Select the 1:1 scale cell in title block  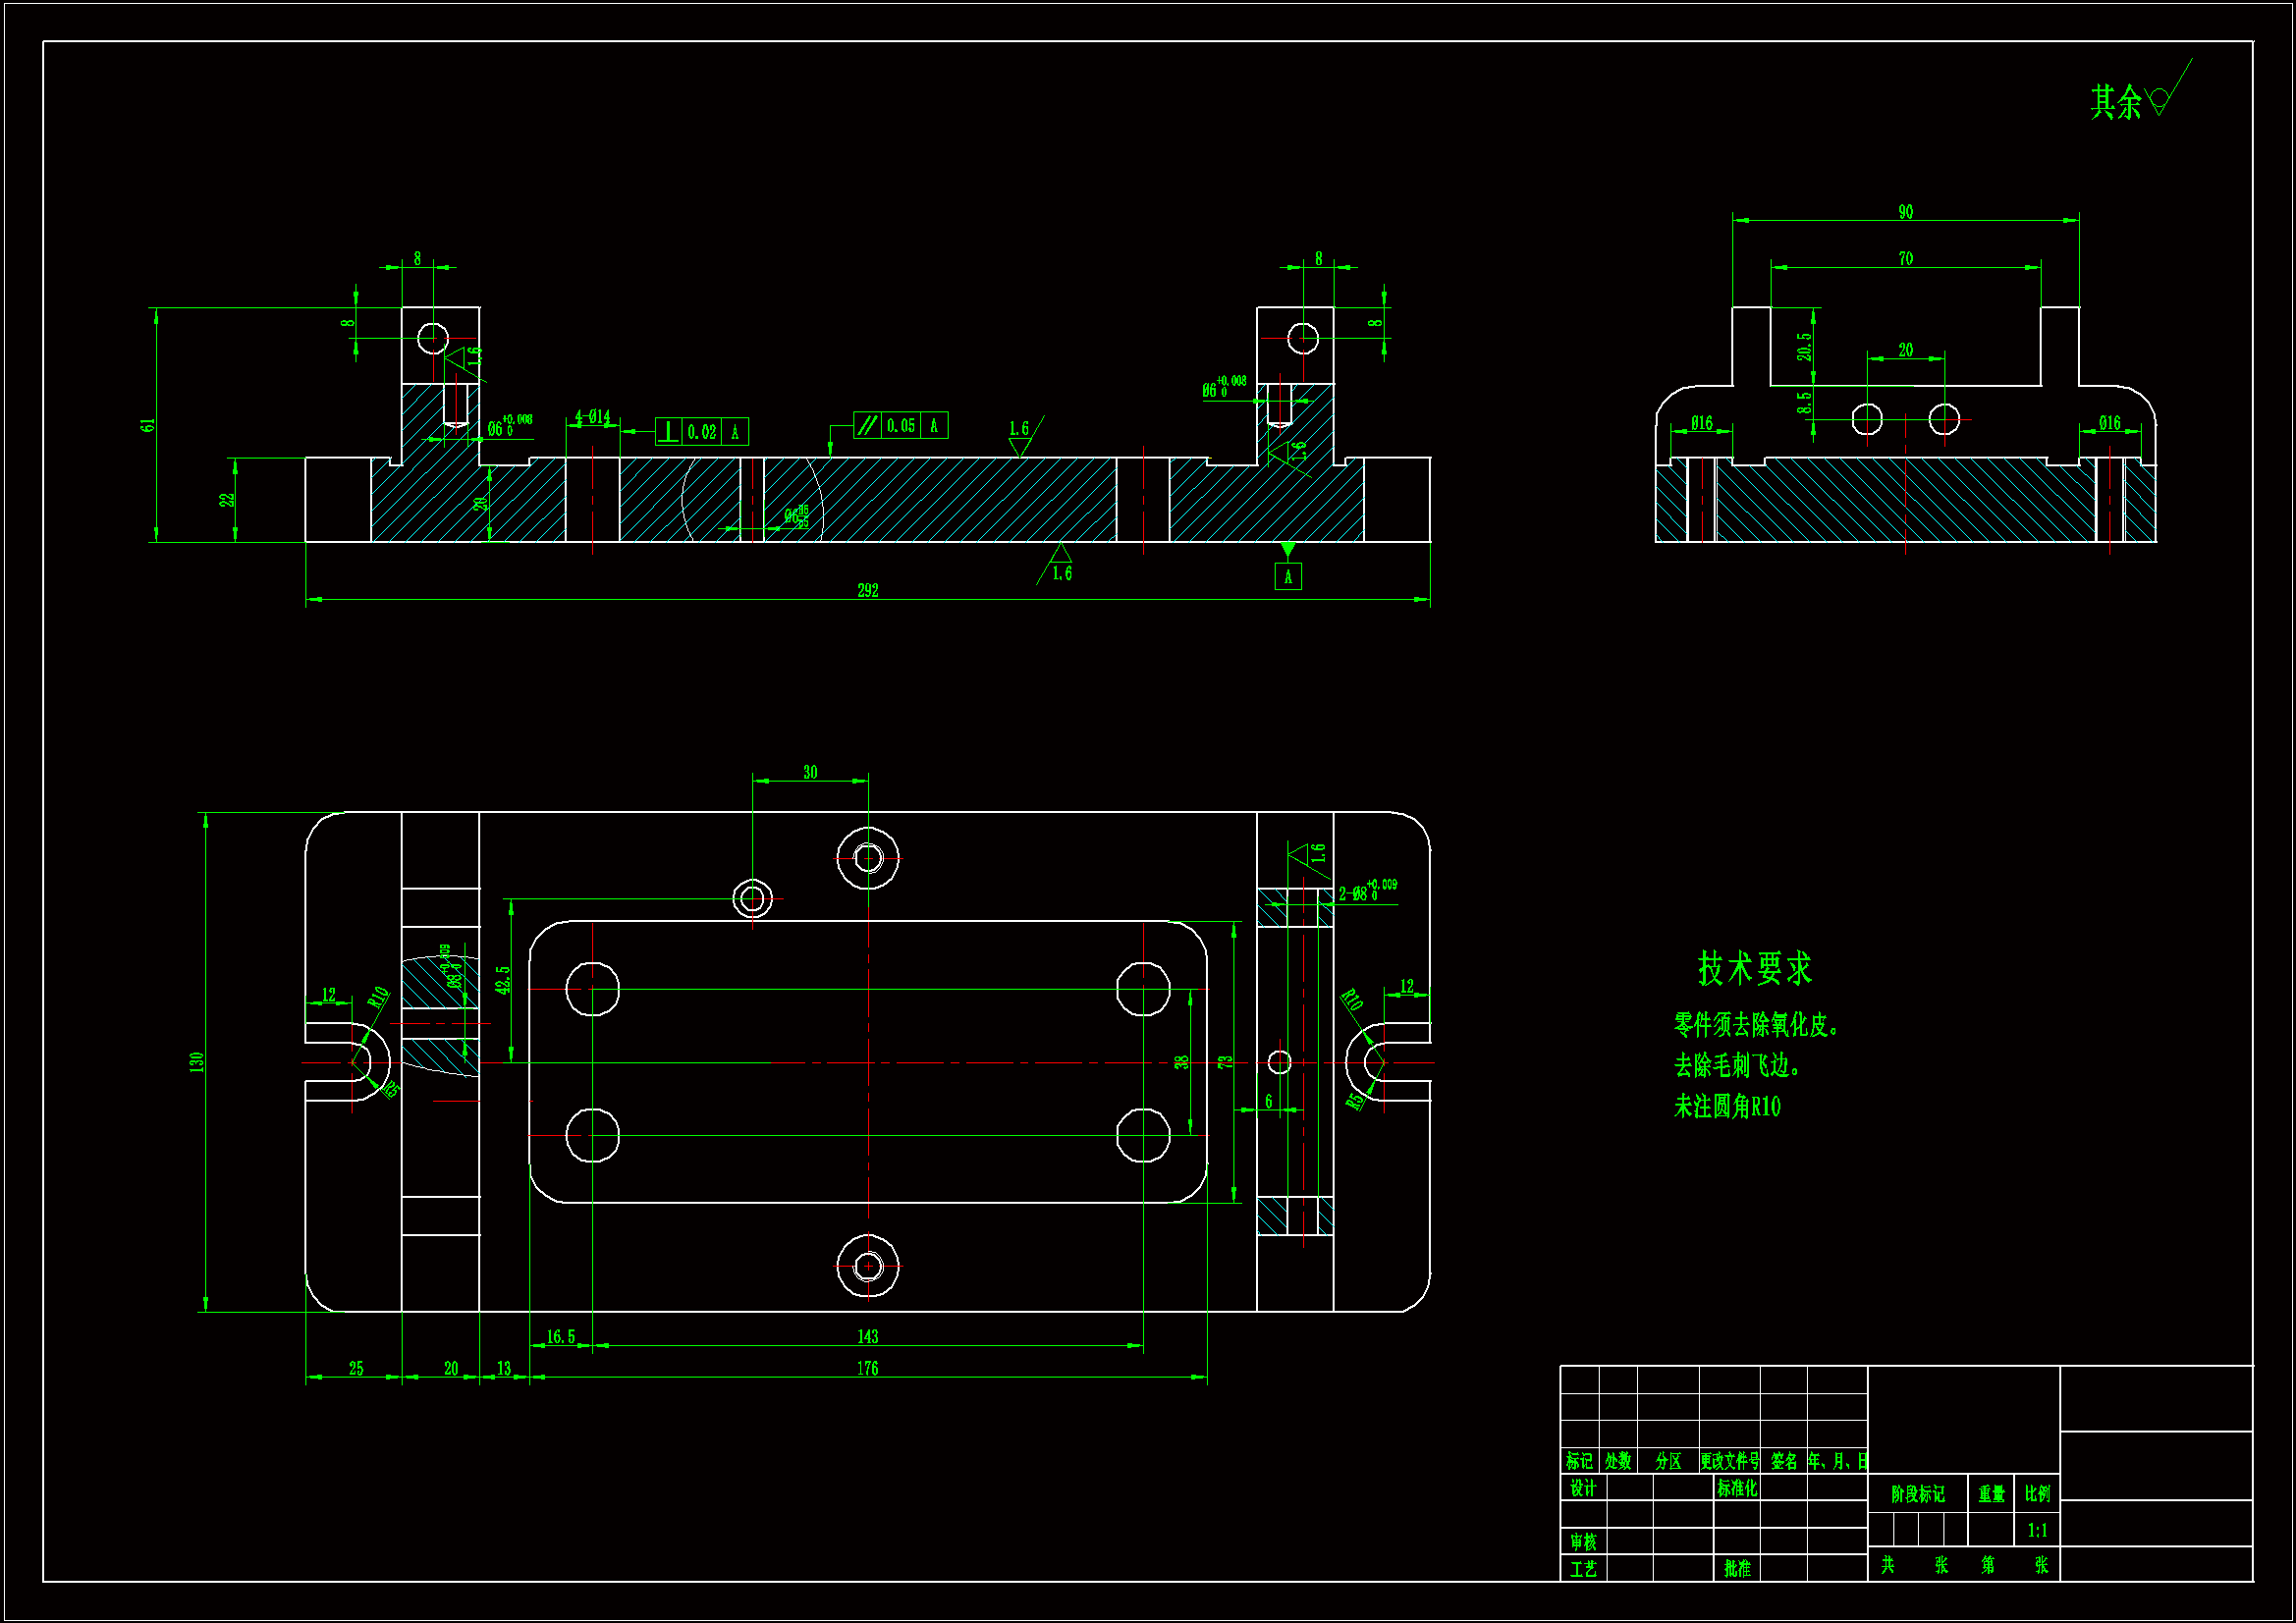[x=2037, y=1530]
